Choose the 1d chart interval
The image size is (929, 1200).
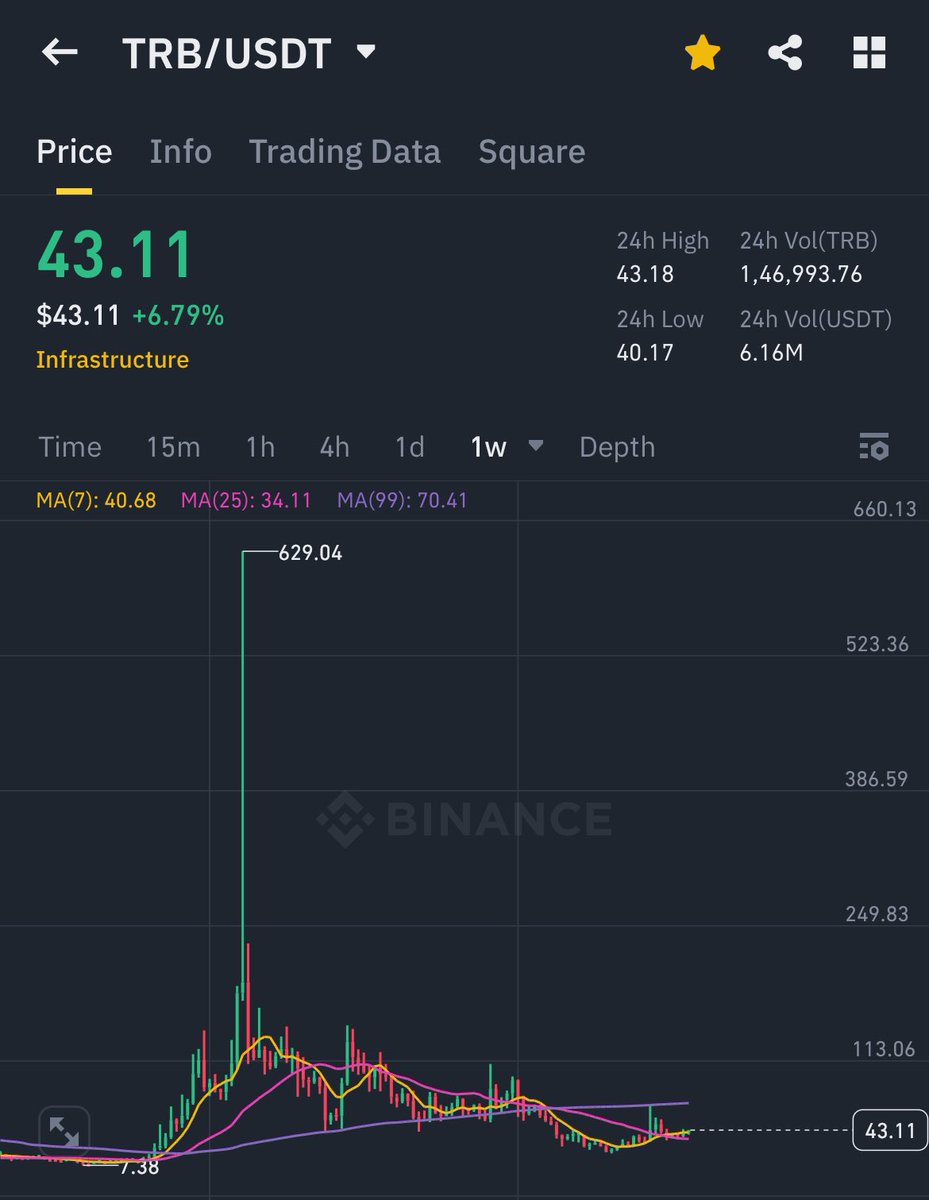pyautogui.click(x=409, y=447)
